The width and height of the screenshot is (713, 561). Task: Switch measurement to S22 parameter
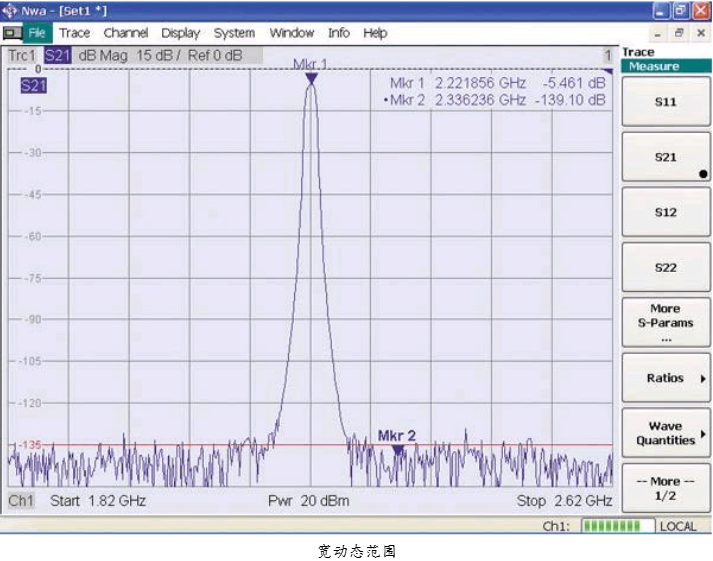665,267
